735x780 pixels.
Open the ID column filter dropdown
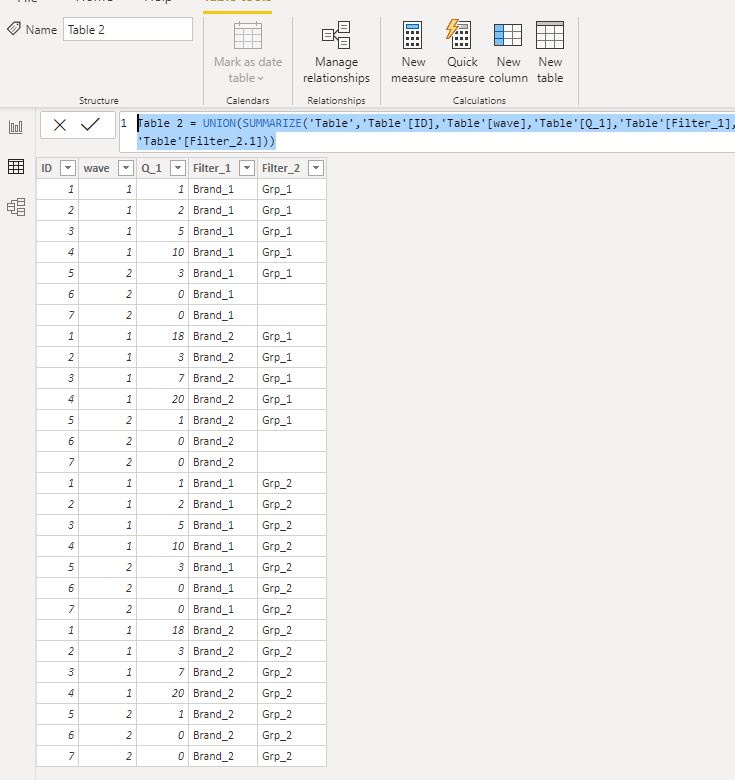click(68, 168)
